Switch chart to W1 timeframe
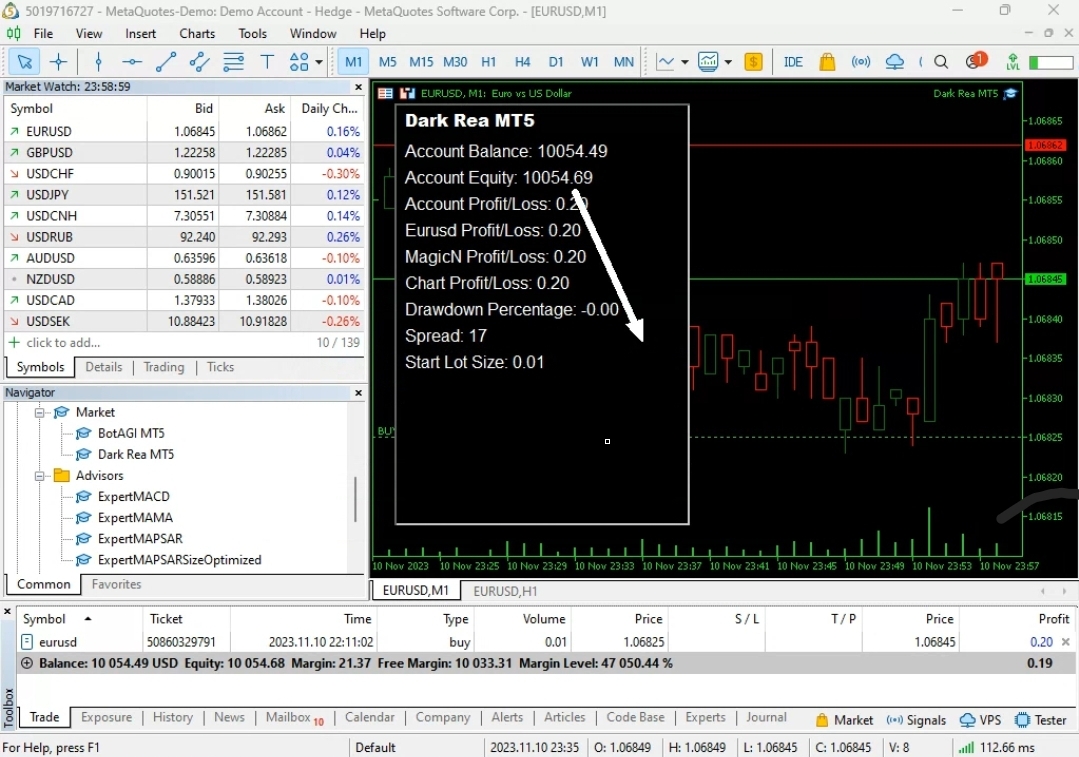Image resolution: width=1079 pixels, height=757 pixels. click(590, 62)
